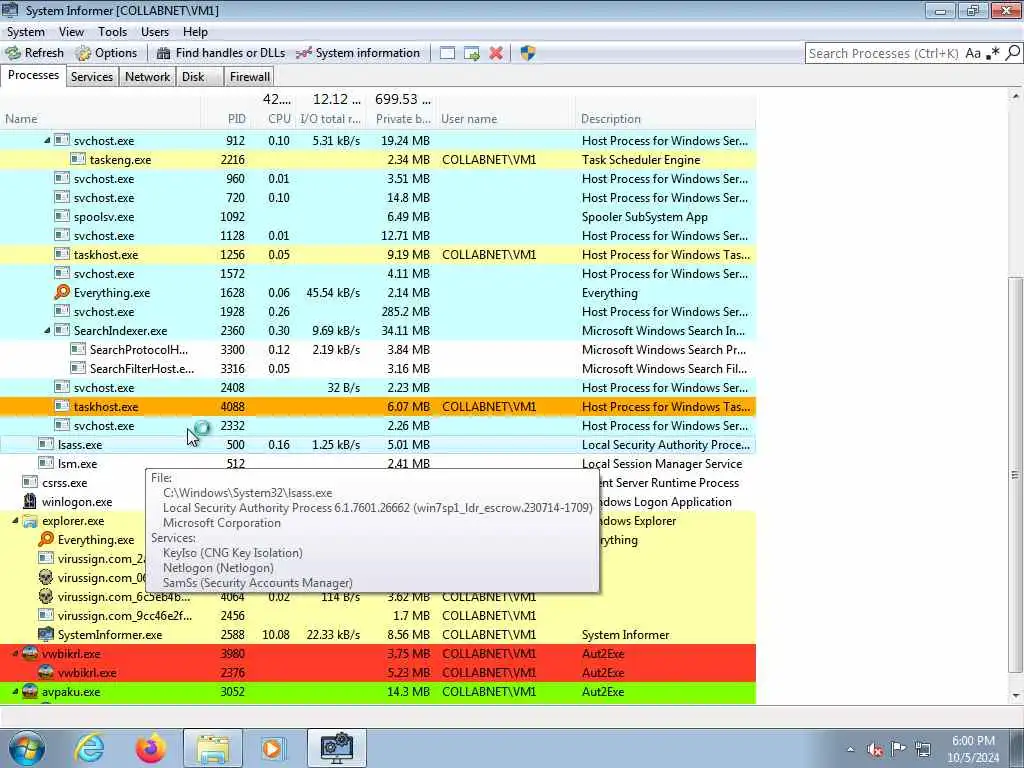The width and height of the screenshot is (1024, 768).
Task: Click the search magnifier icon
Action: pyautogui.click(x=1013, y=53)
